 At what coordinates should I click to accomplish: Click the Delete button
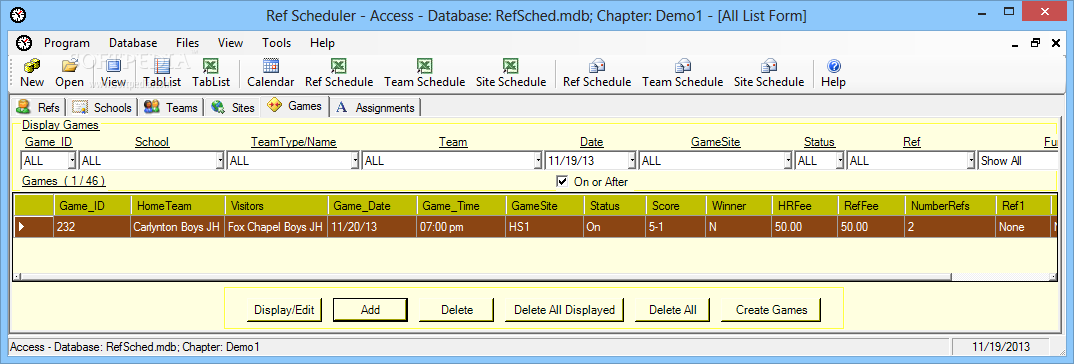pos(457,310)
